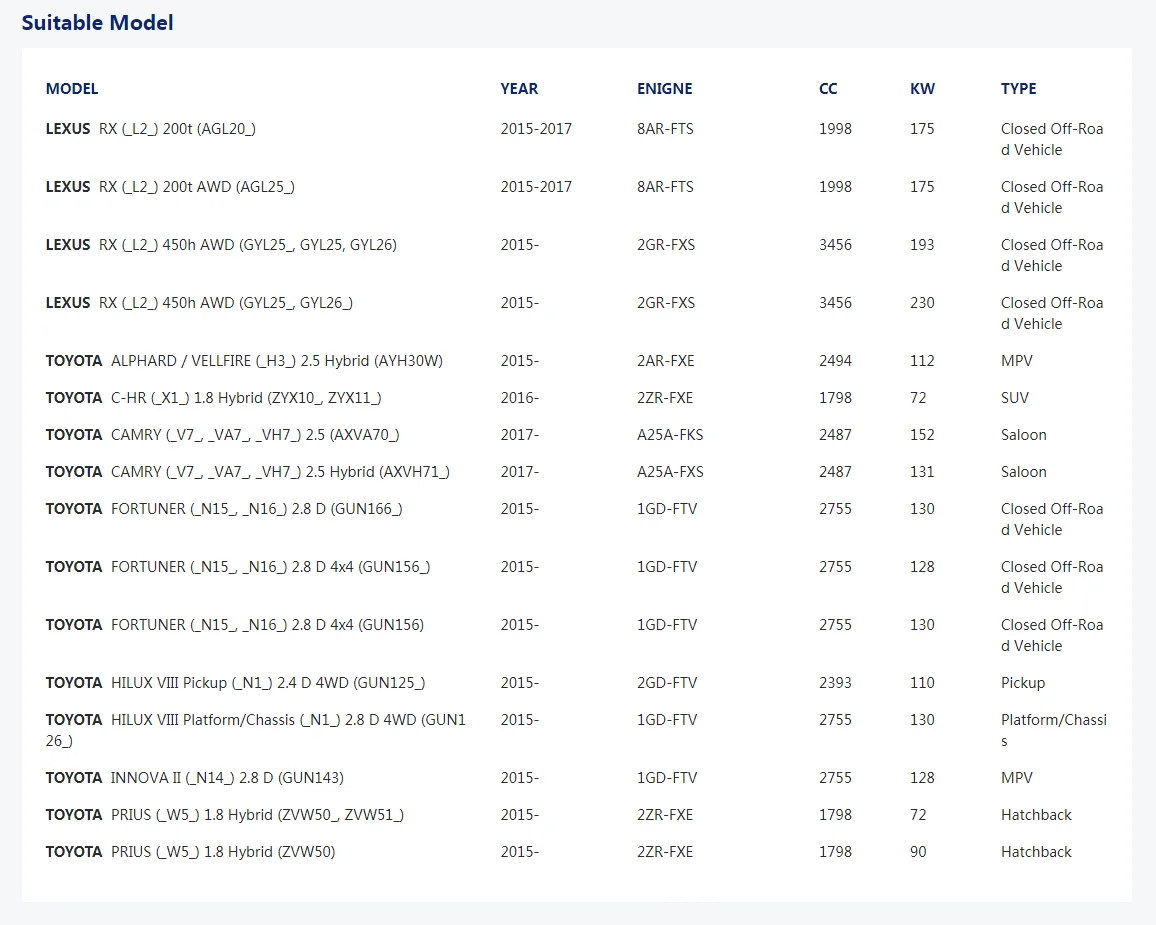Select TOYOTA PRIUS 1.8 Hybrid (ZVW50_, ZVW51_)
Screen dimensions: 1156x925
[225, 814]
